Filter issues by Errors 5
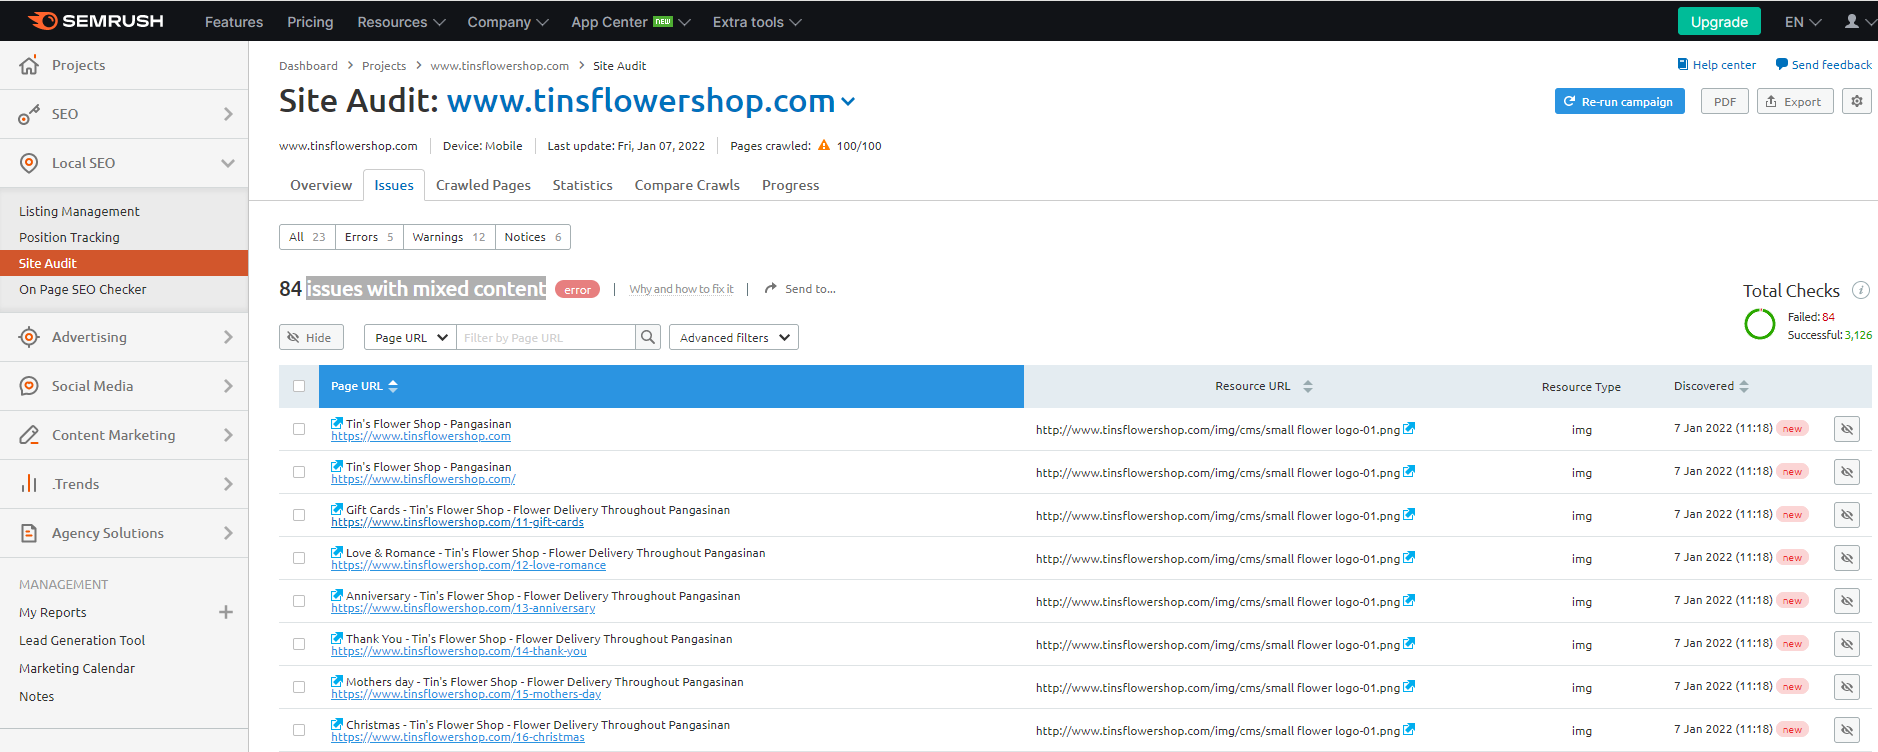The width and height of the screenshot is (1878, 752). tap(369, 237)
